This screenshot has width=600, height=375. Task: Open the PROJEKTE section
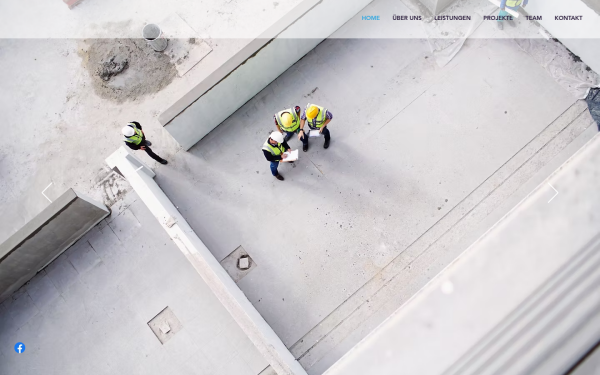pyautogui.click(x=498, y=18)
